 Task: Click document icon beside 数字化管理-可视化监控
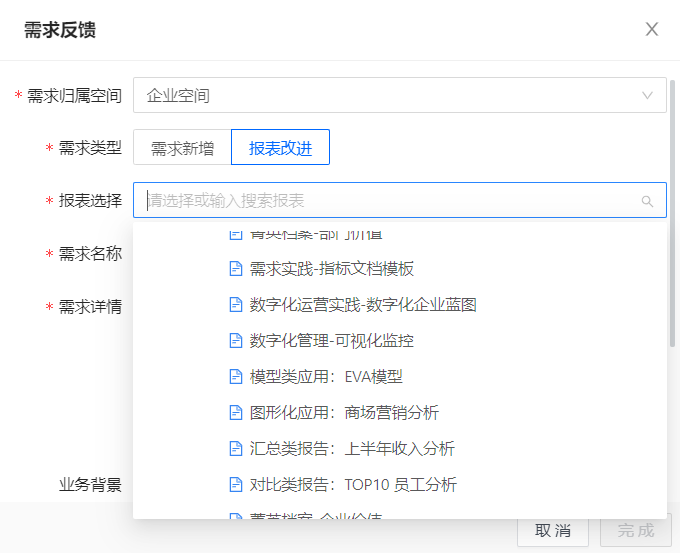(236, 341)
